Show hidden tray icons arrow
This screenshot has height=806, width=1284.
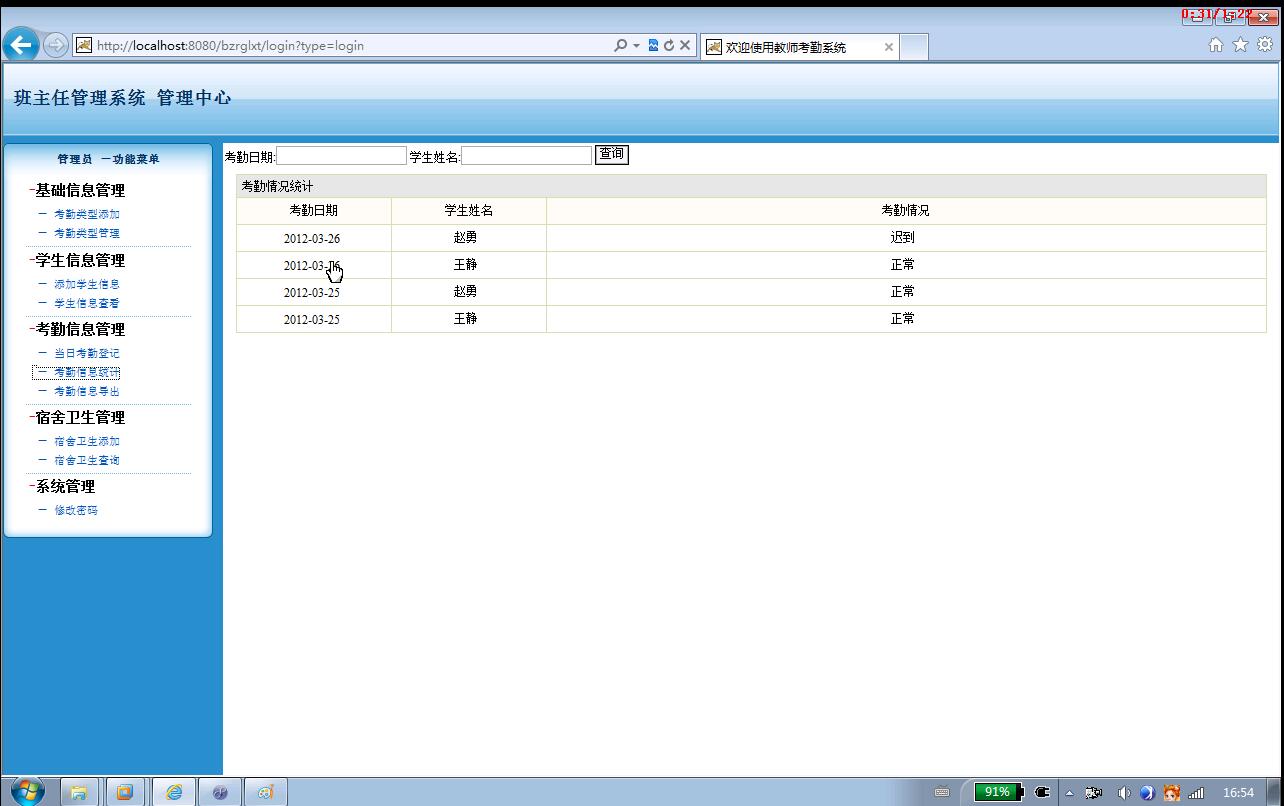(x=1069, y=793)
